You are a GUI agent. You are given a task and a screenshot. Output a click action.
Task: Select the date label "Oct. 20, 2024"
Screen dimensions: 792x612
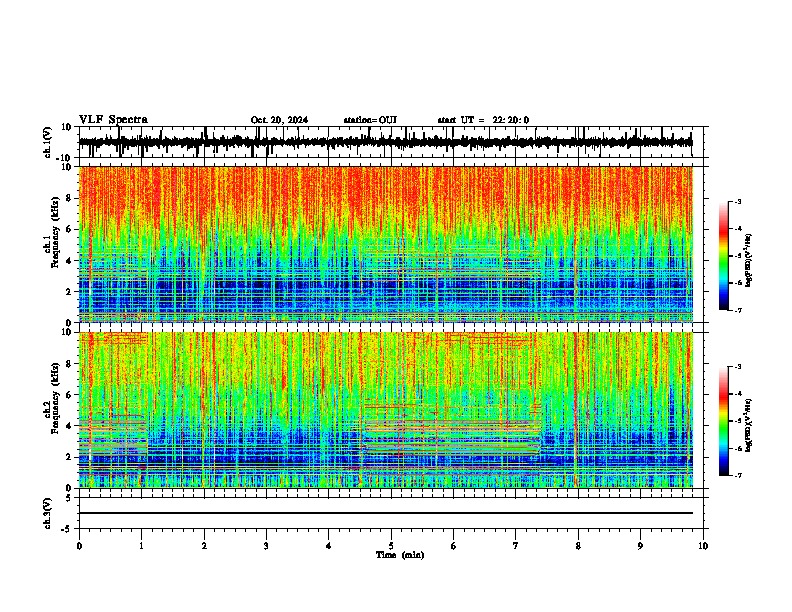(279, 120)
